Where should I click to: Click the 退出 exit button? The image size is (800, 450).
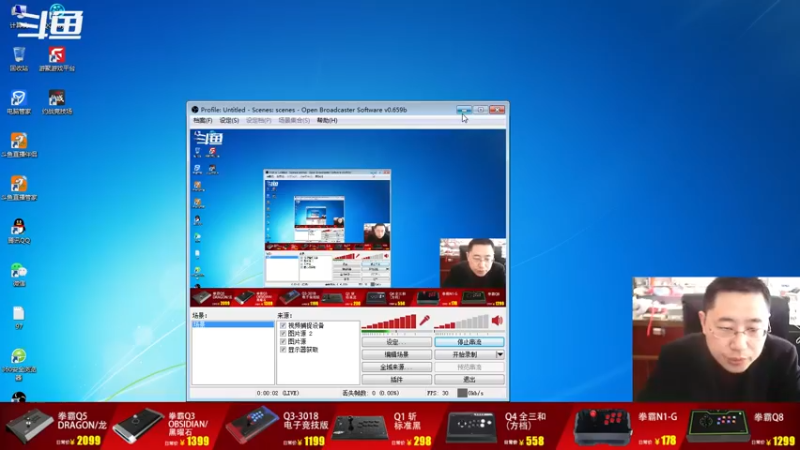coord(469,380)
